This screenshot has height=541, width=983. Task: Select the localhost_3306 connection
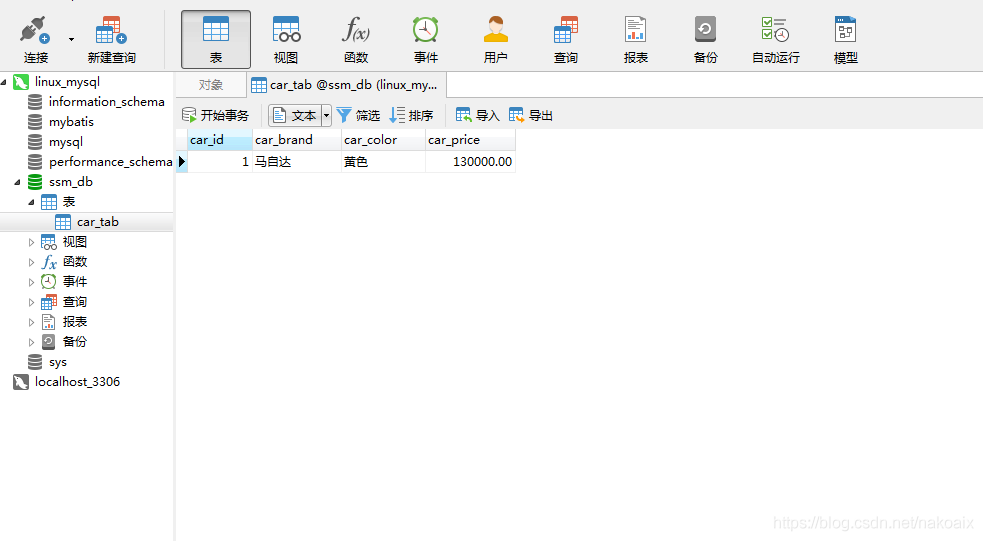point(77,382)
